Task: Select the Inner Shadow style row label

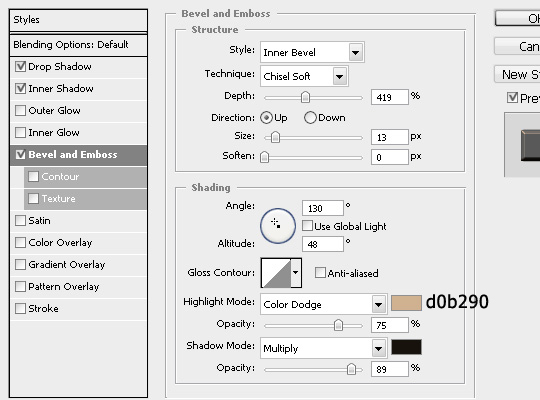Action: click(x=61, y=89)
